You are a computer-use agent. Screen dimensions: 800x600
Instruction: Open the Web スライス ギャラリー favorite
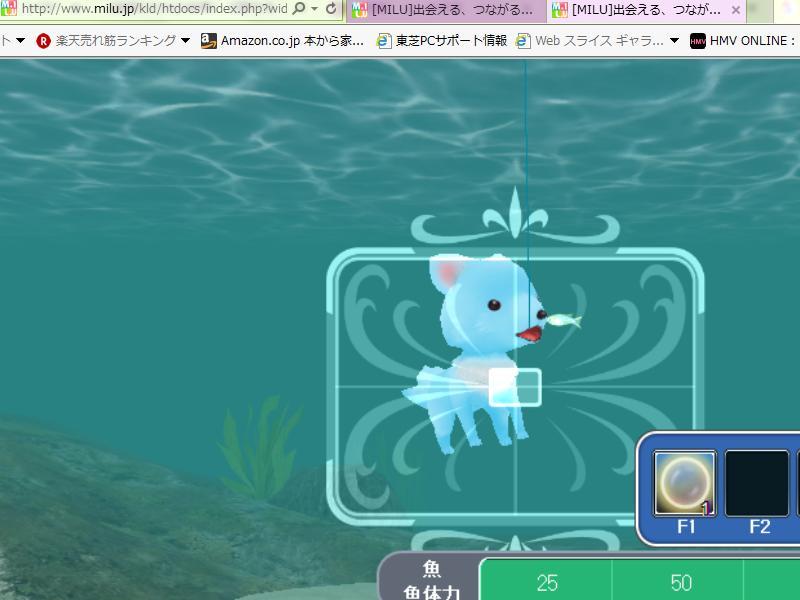(x=599, y=41)
